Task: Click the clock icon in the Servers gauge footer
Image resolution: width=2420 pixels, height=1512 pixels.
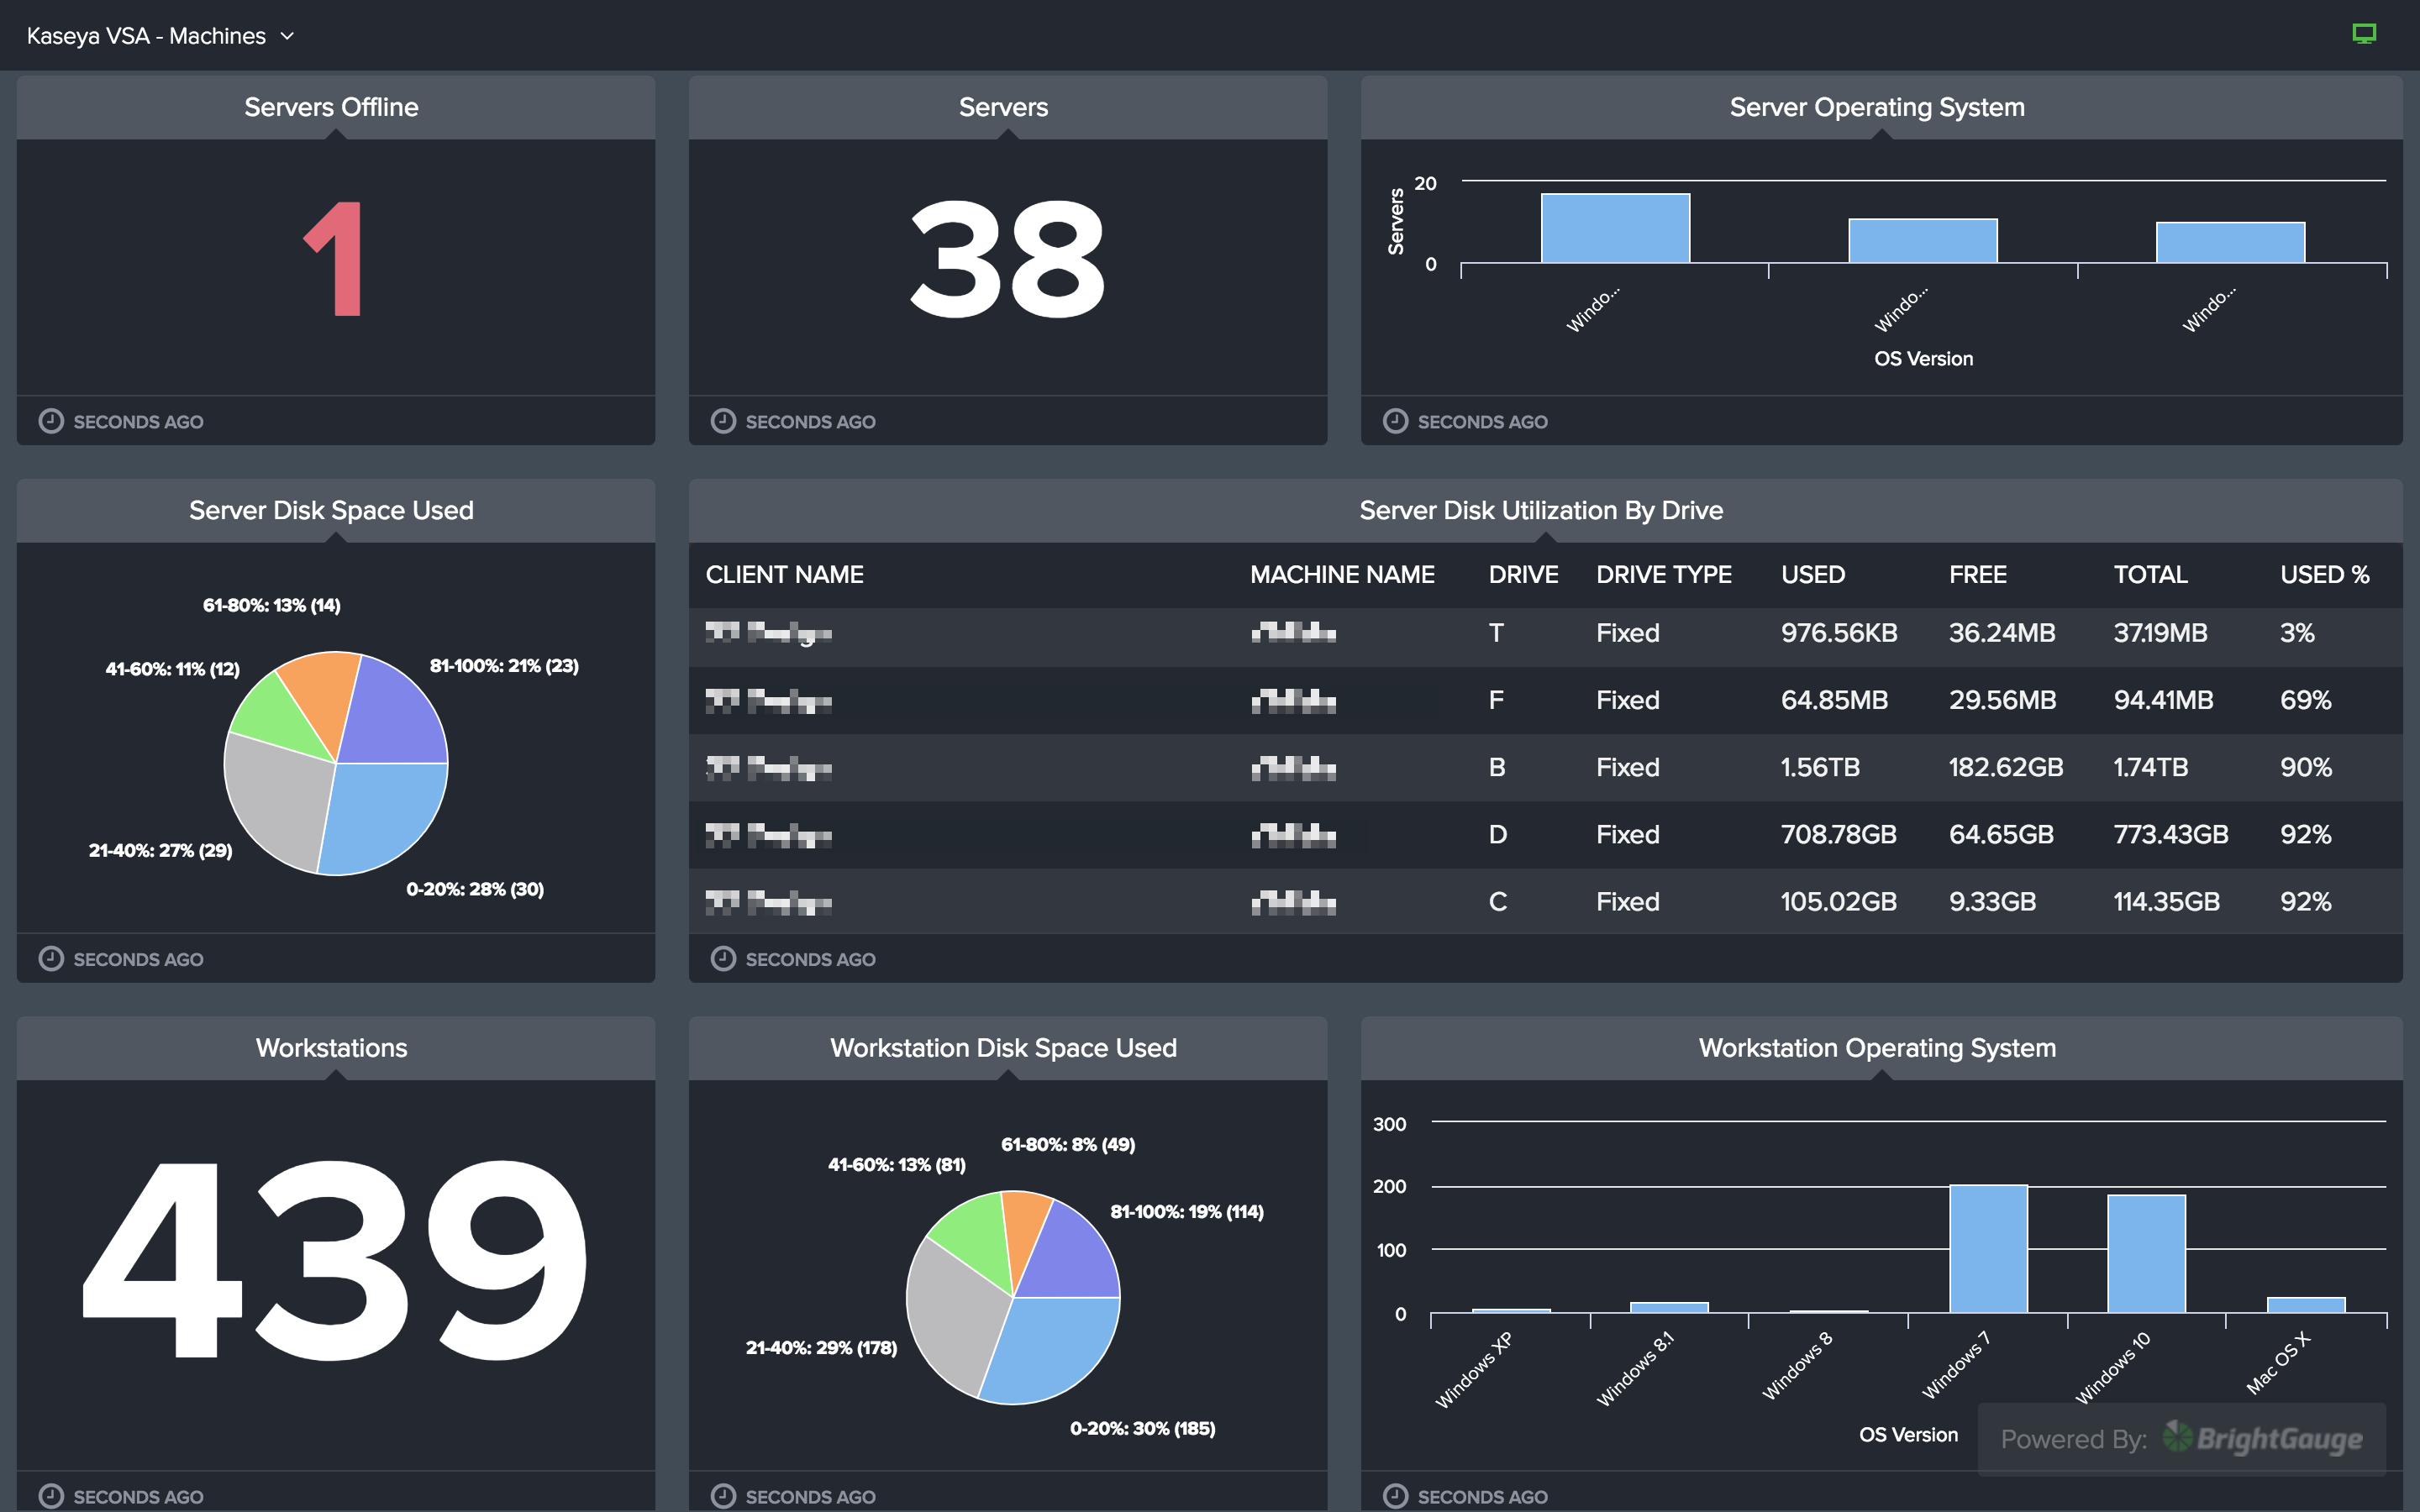Action: [723, 421]
